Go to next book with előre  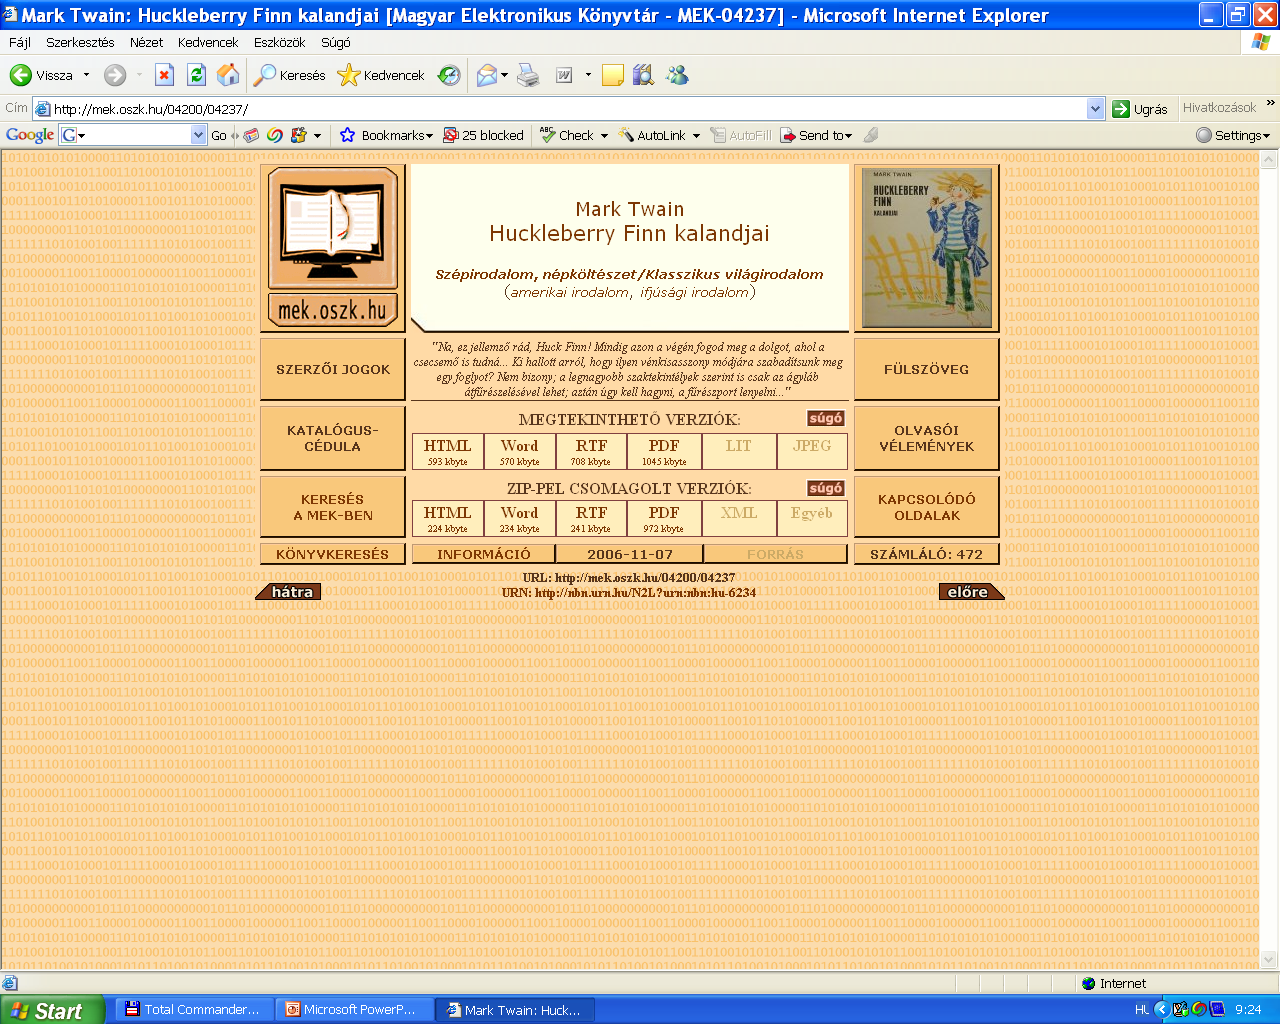point(970,592)
